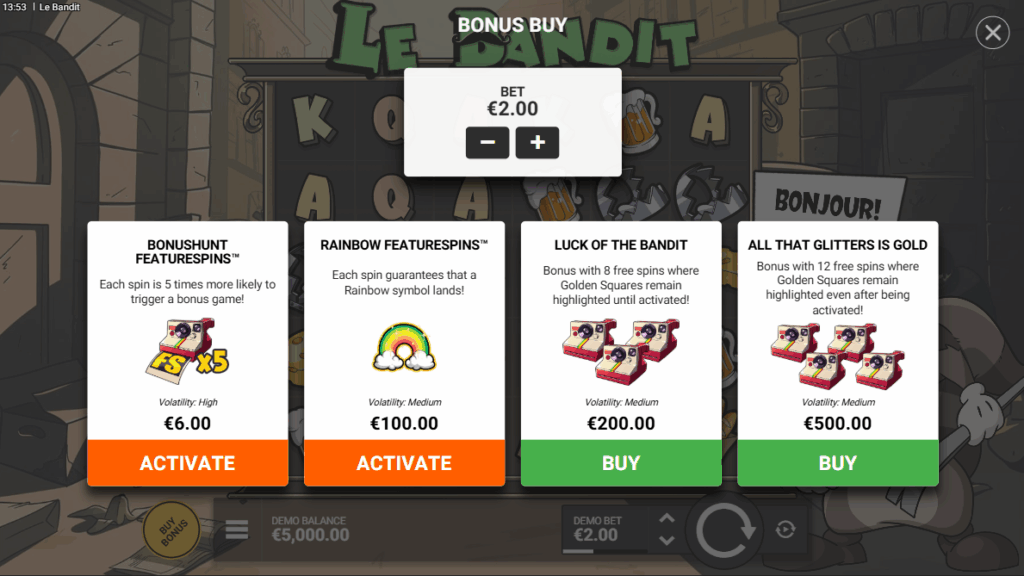Activate Bonushunt FeatureSpins for €6.00
This screenshot has height=576, width=1024.
click(x=187, y=462)
